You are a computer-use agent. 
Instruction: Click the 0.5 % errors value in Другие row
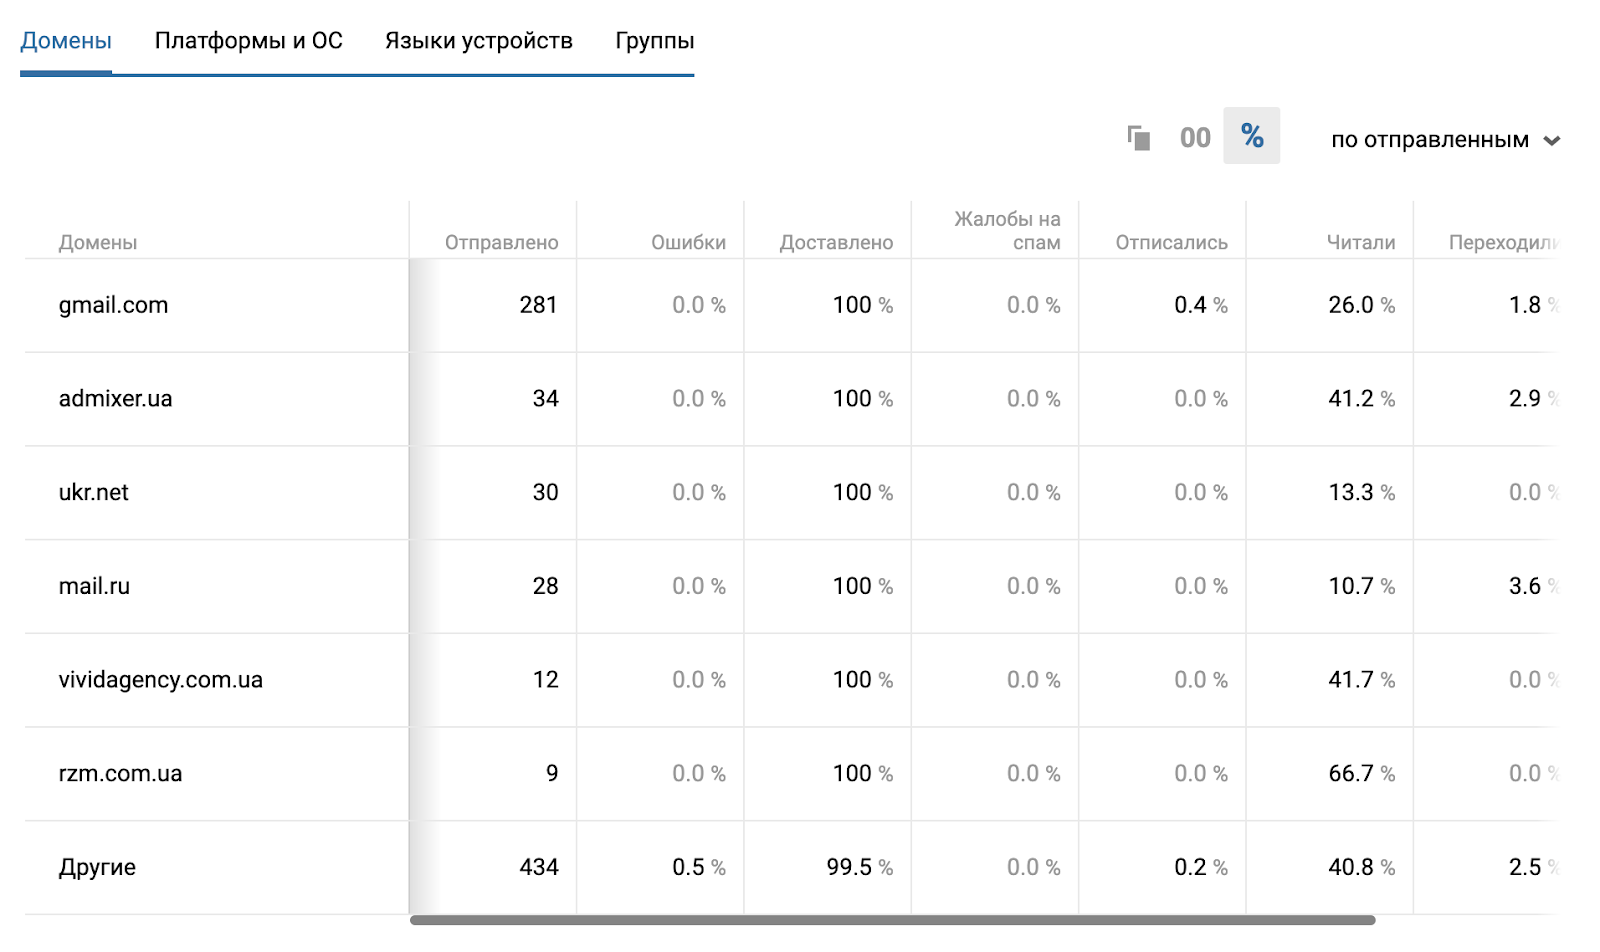click(699, 868)
